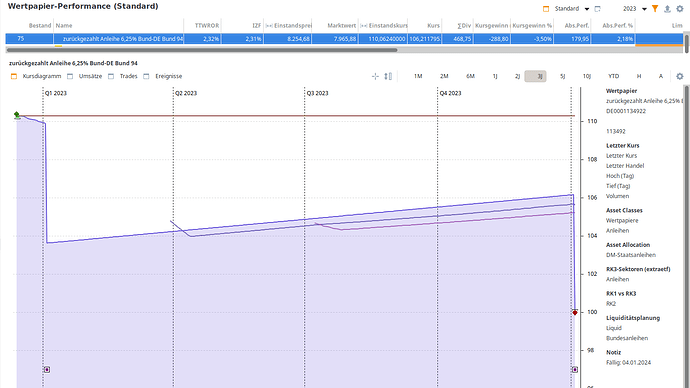Screen dimensions: 690x388
Task: Click the horizontal table scrollbar
Action: tap(202, 50)
